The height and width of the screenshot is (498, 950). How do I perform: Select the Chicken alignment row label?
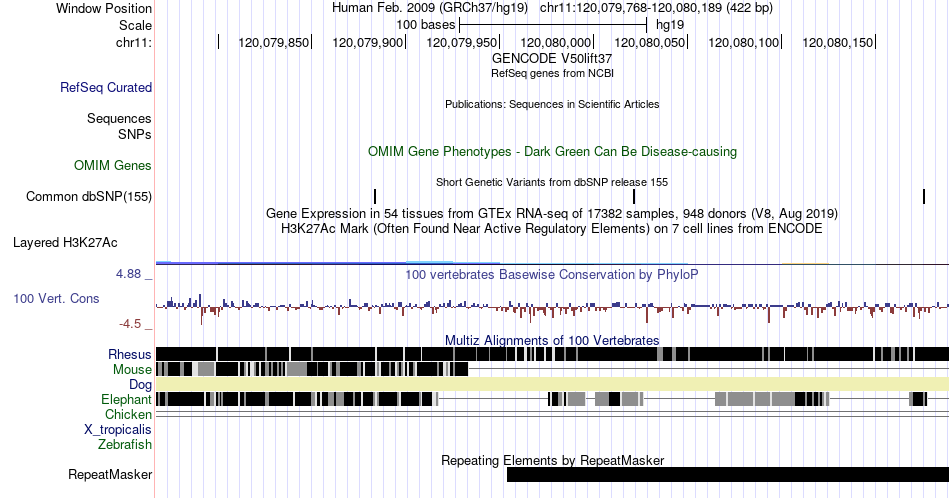128,414
